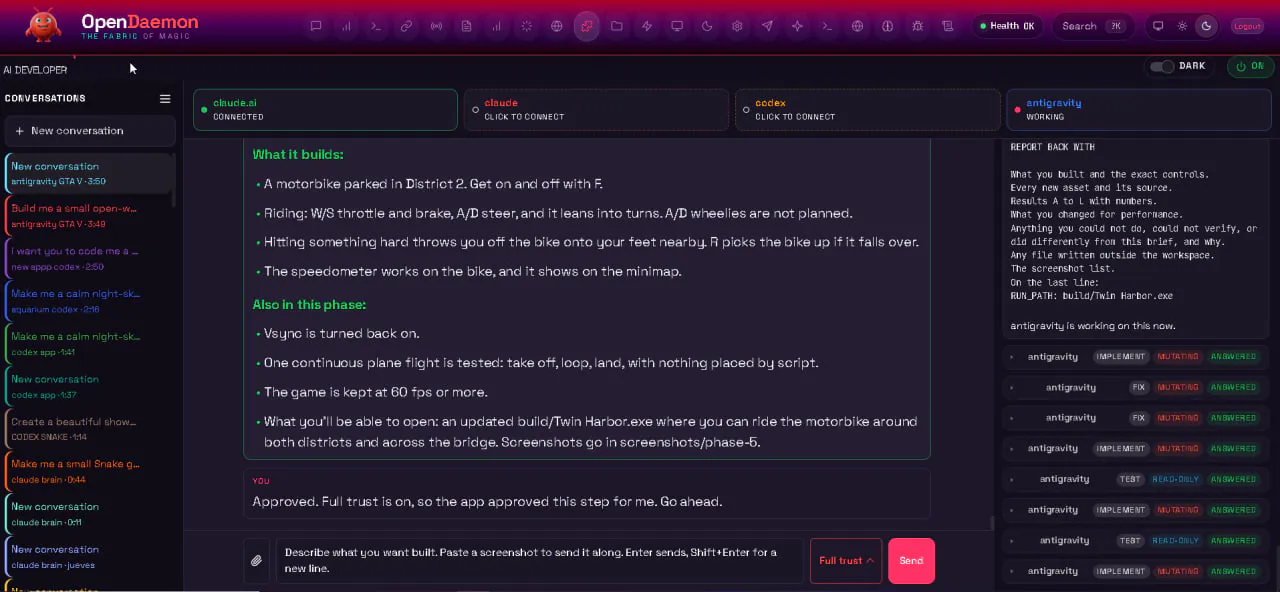The width and height of the screenshot is (1280, 592).
Task: Start a New conversation
Action: [x=90, y=131]
